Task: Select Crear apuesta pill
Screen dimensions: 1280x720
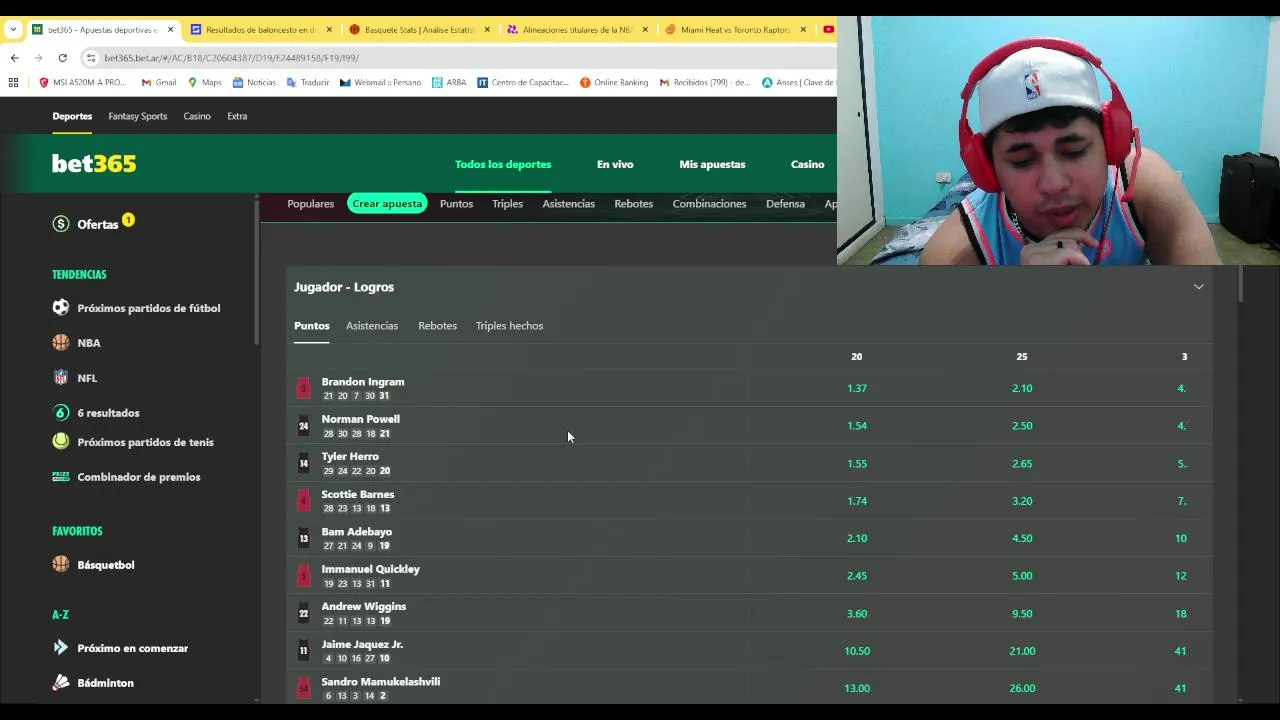Action: (387, 204)
